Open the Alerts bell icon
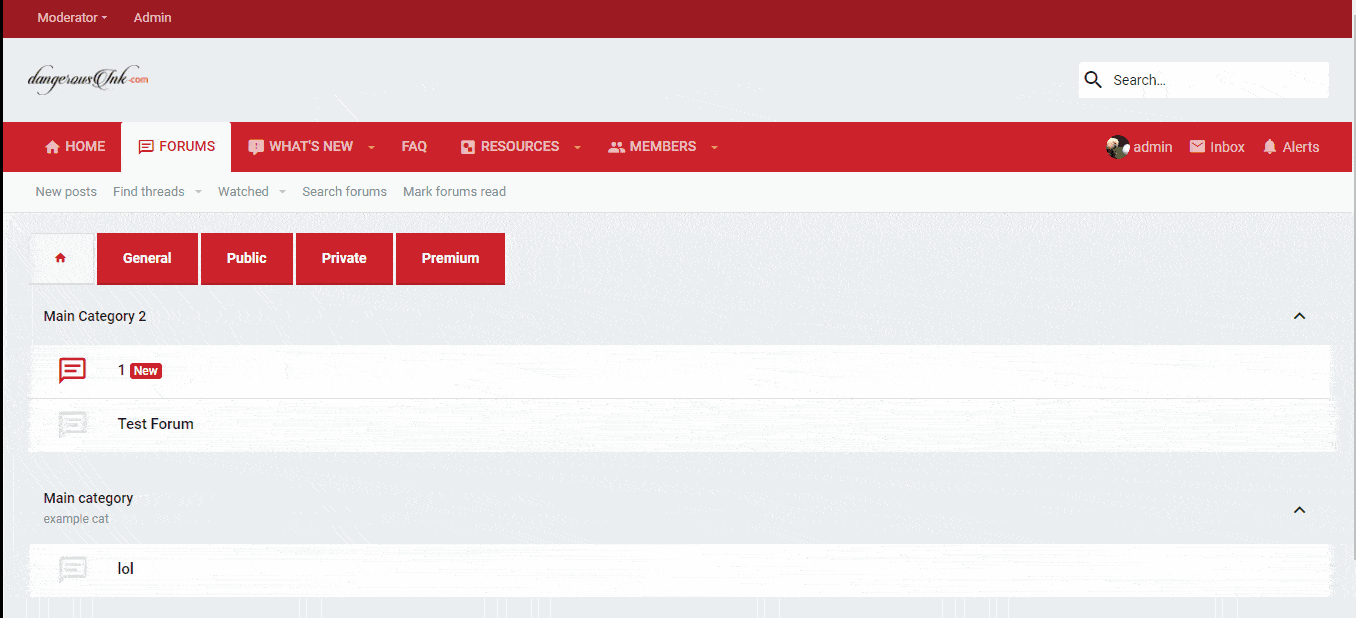1356x618 pixels. pyautogui.click(x=1270, y=147)
